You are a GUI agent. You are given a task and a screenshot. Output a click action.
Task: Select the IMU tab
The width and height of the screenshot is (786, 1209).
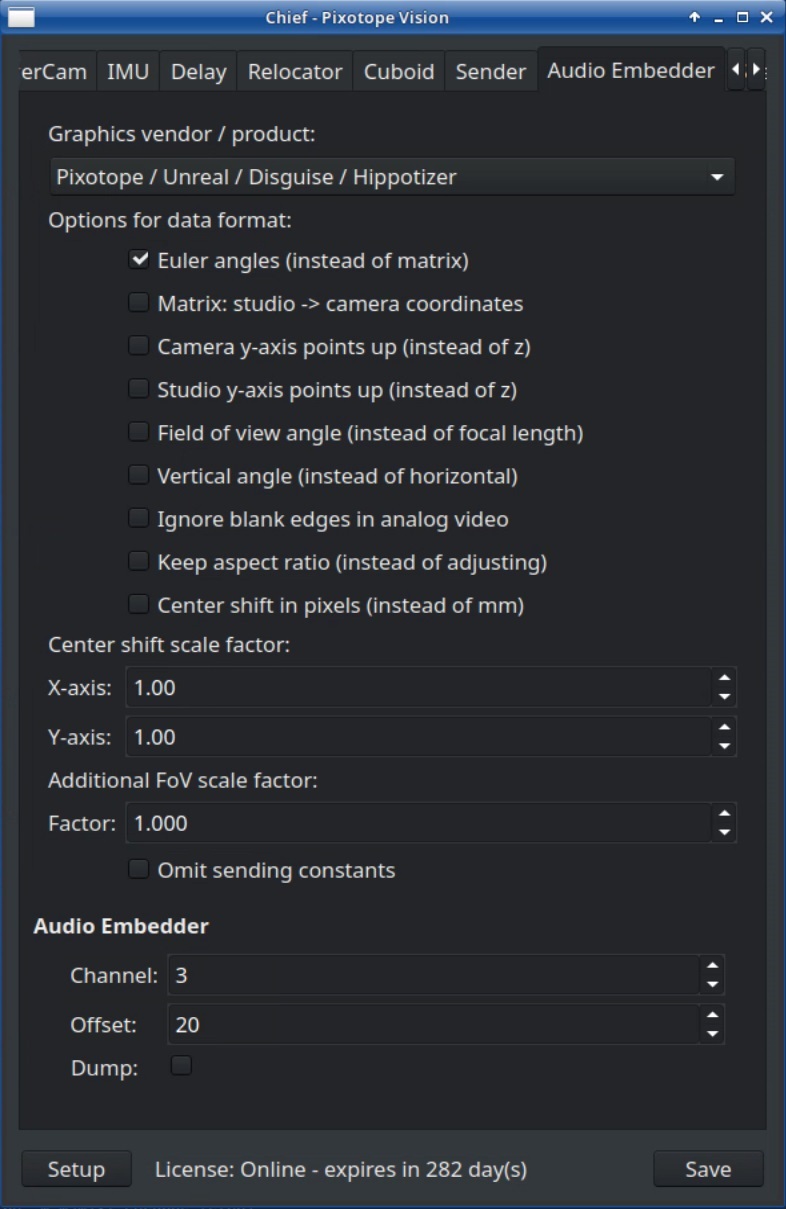pyautogui.click(x=128, y=72)
